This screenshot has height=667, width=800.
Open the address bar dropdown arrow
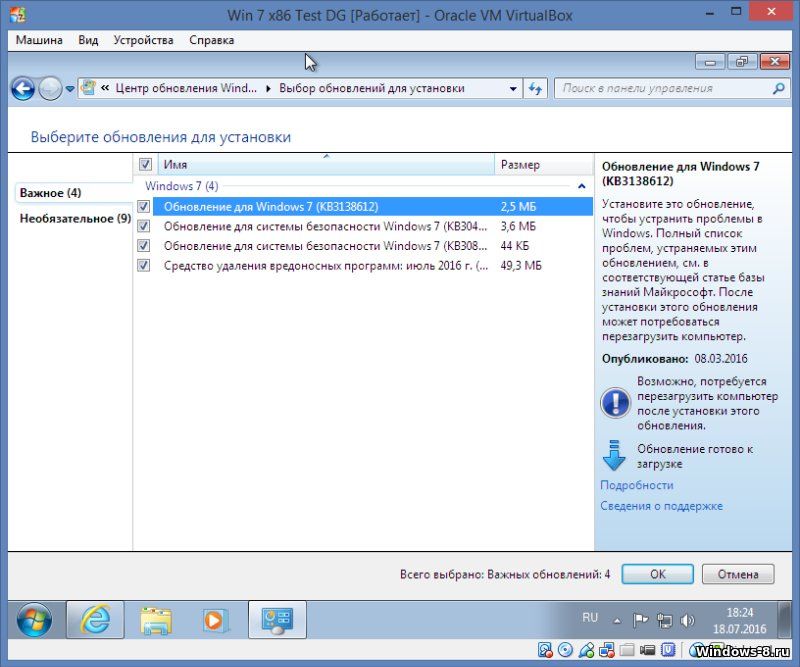point(513,89)
